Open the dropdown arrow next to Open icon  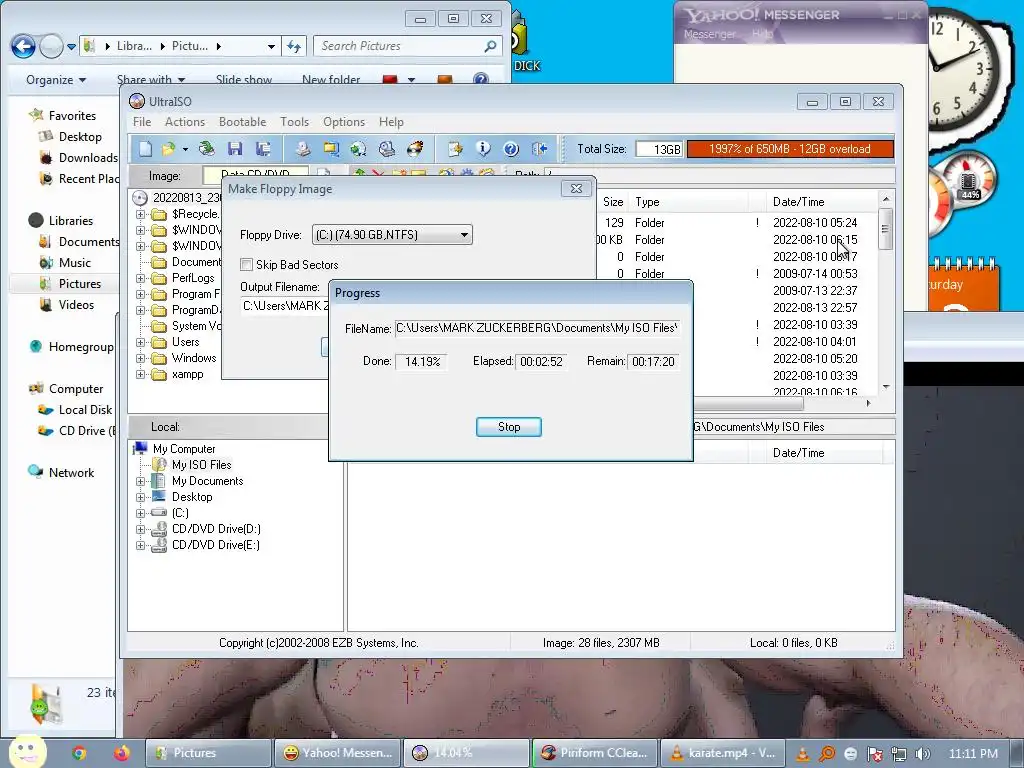coord(185,150)
